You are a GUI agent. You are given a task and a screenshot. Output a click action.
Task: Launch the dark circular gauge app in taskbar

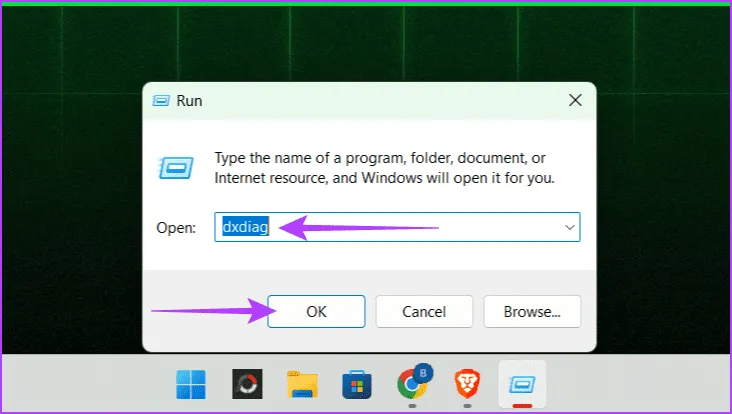pyautogui.click(x=245, y=383)
